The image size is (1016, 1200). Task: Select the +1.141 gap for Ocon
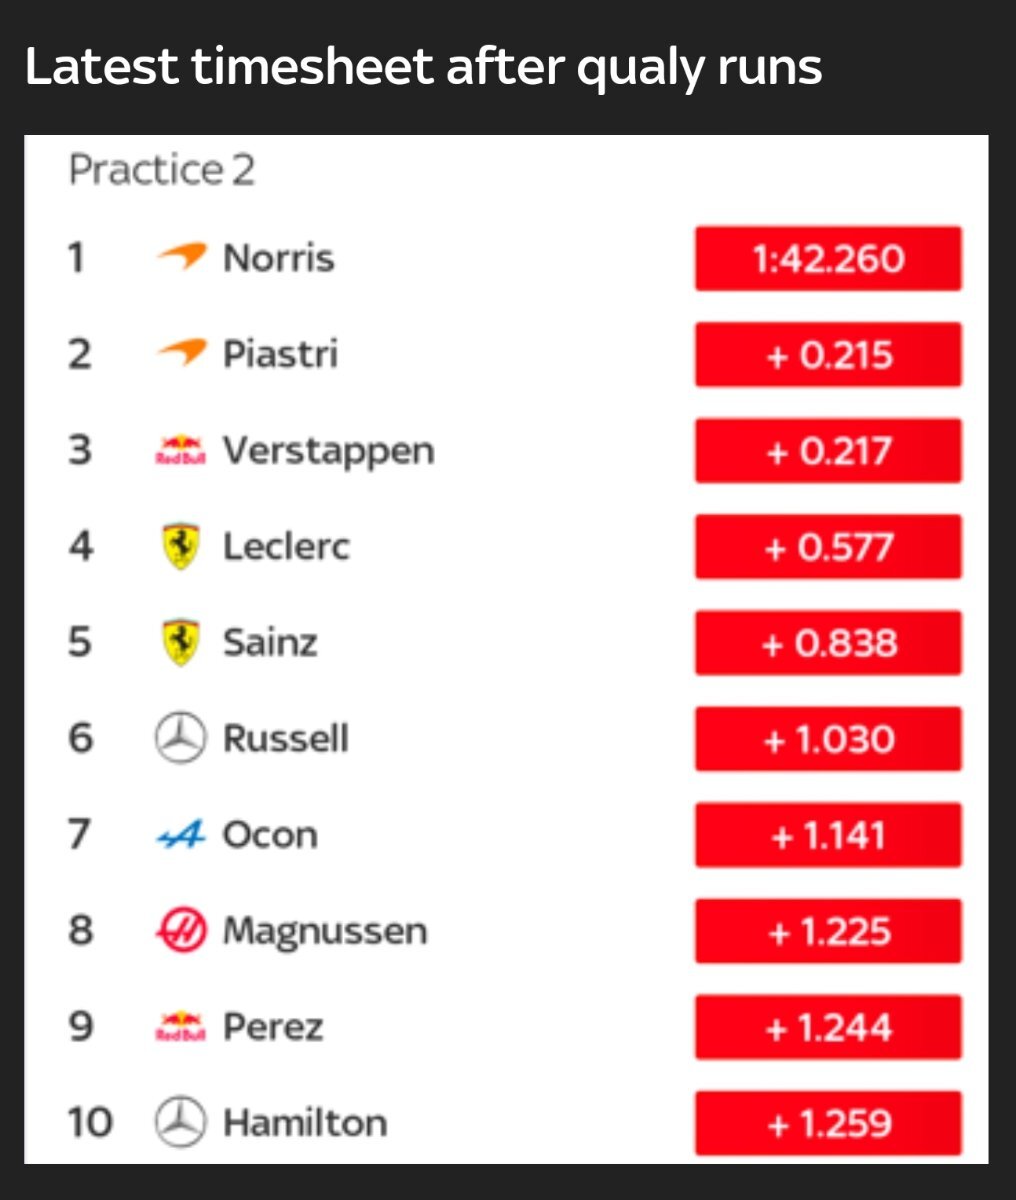point(828,835)
